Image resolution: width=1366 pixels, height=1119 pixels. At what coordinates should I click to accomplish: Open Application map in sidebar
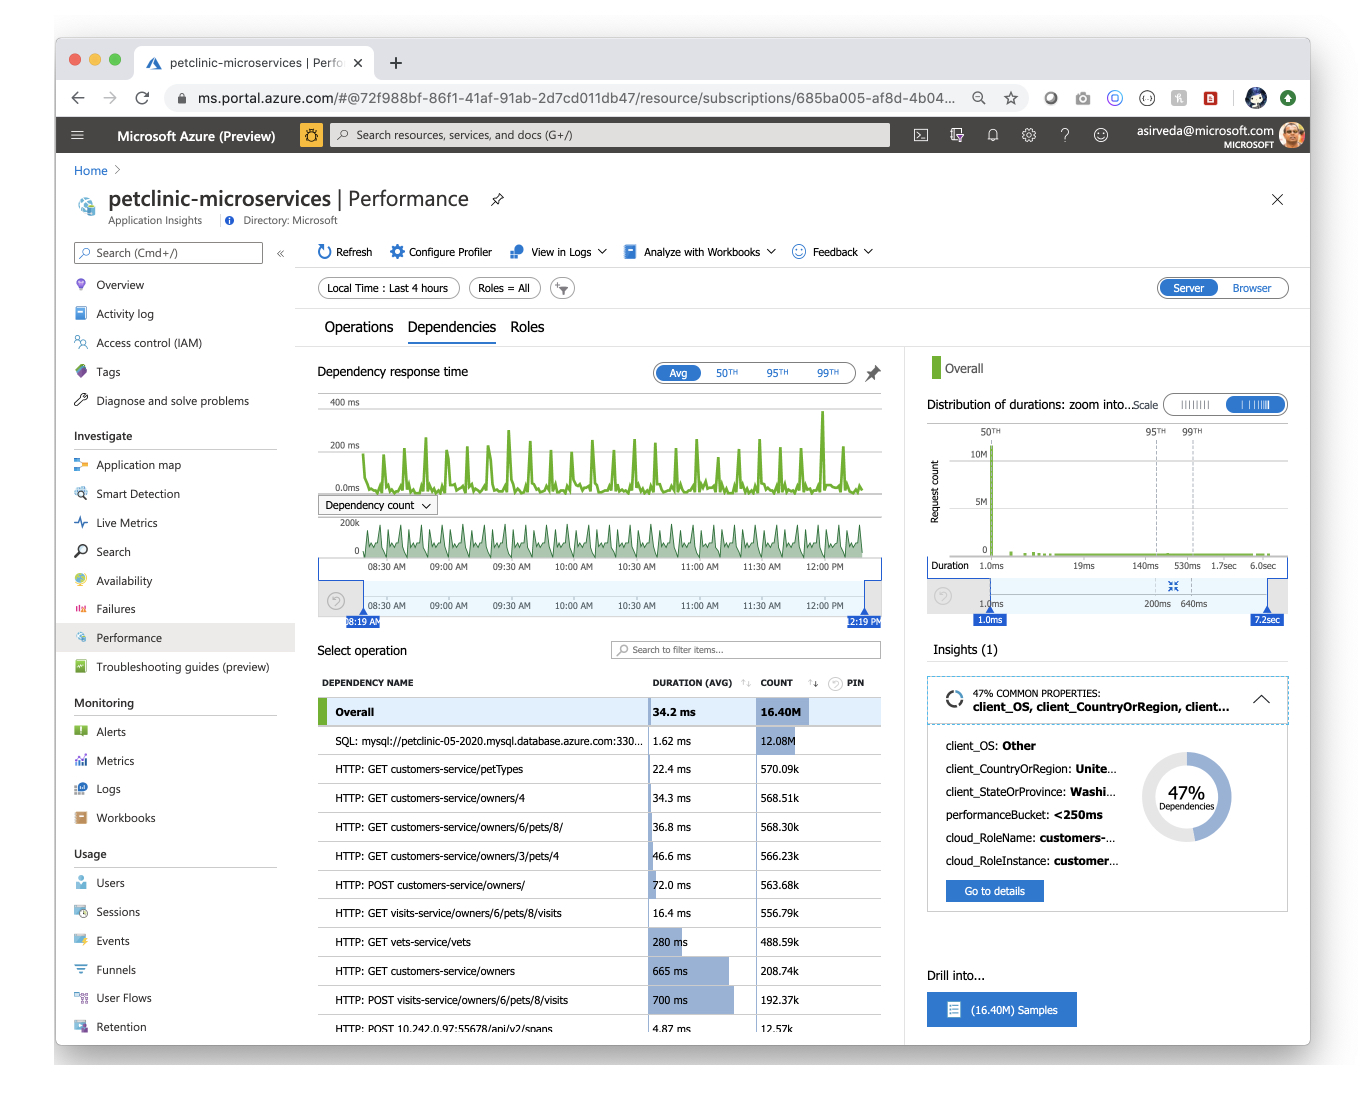tap(138, 465)
